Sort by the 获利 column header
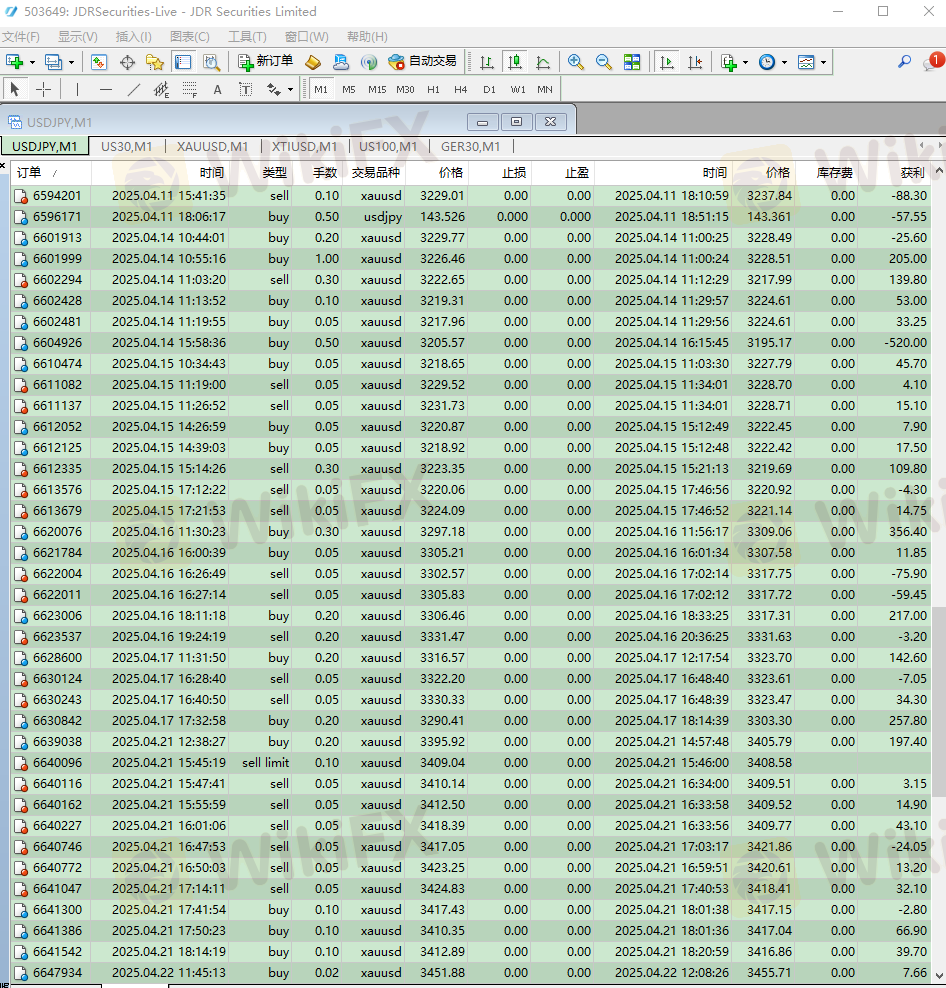 click(912, 172)
